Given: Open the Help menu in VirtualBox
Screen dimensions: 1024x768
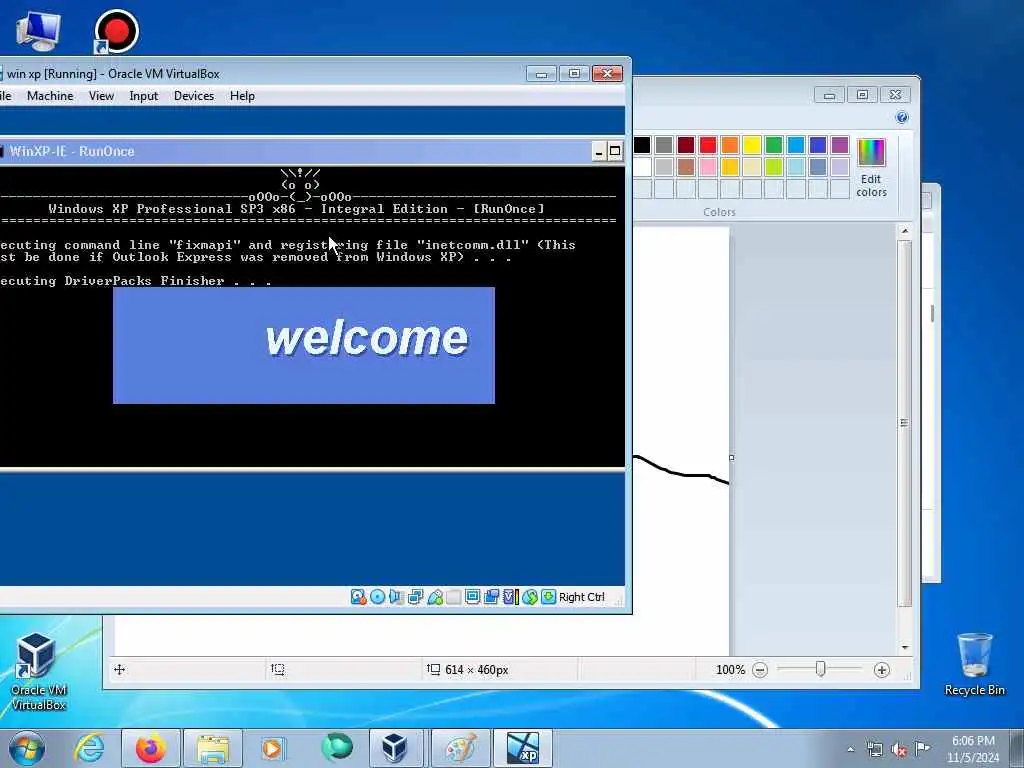Looking at the screenshot, I should tap(242, 96).
